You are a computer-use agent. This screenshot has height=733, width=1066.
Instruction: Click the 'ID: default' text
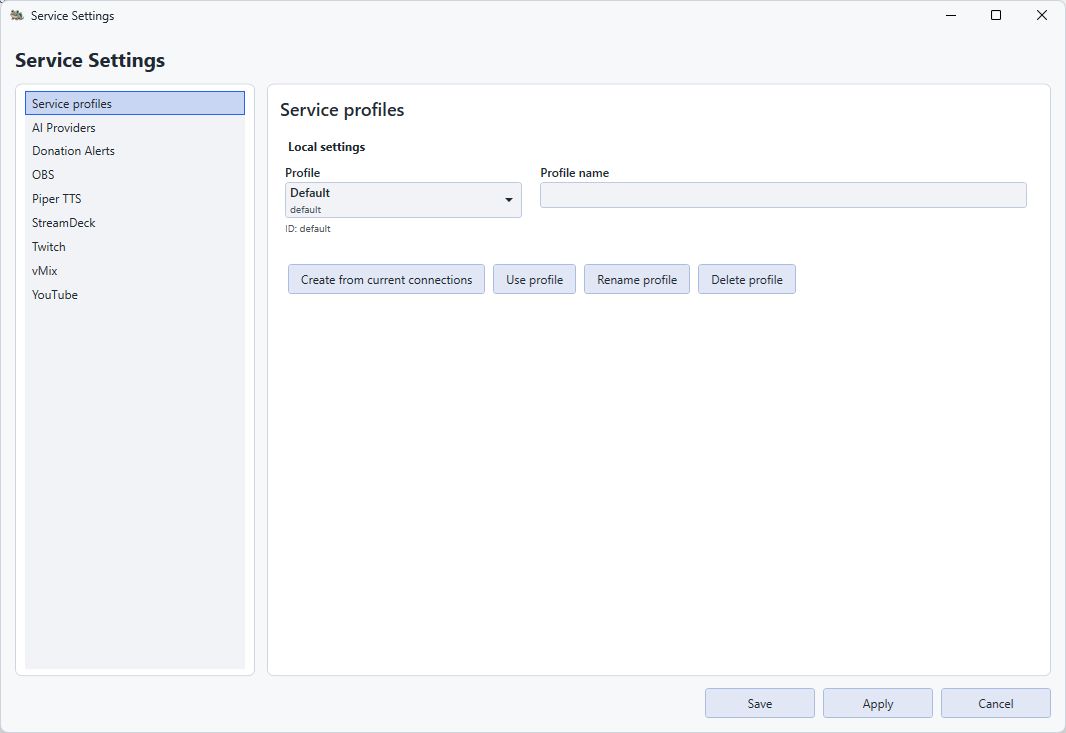tap(308, 228)
